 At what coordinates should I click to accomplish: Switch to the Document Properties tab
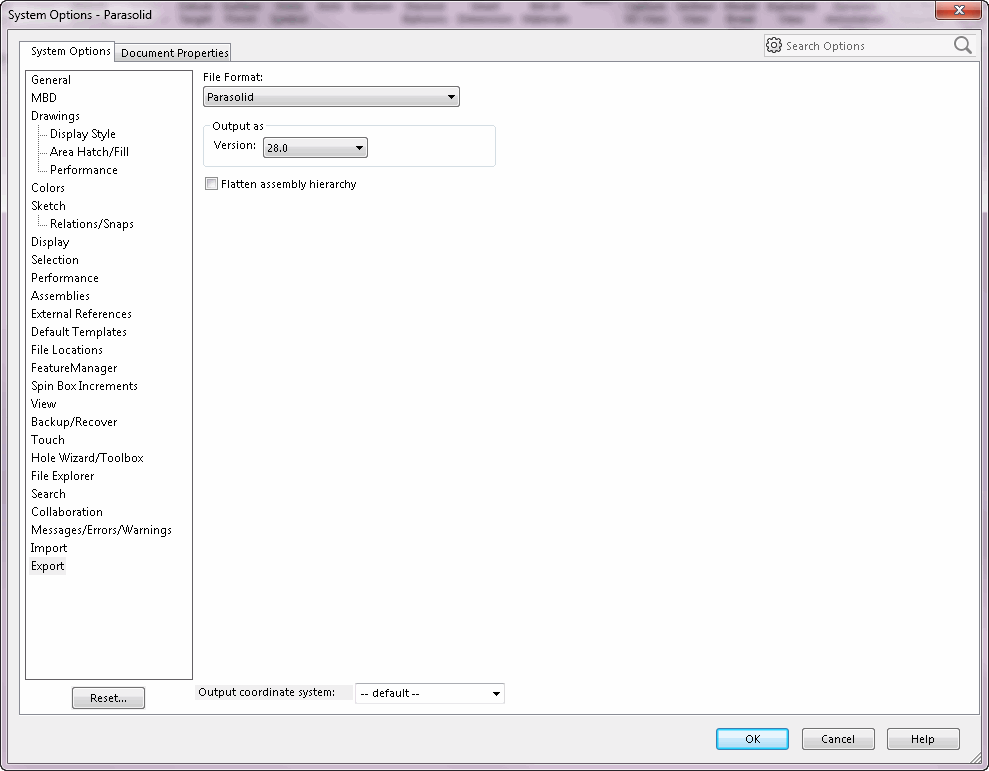coord(174,52)
